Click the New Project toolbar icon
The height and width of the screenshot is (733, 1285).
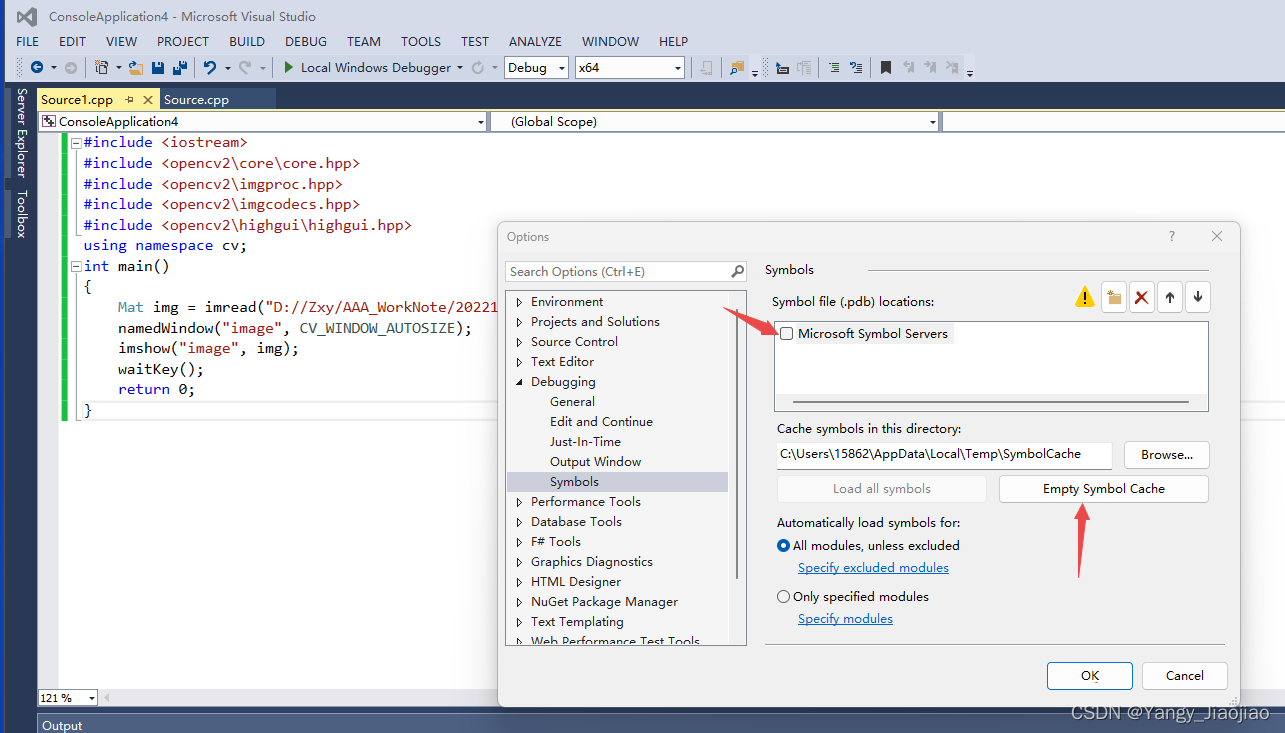coord(101,68)
